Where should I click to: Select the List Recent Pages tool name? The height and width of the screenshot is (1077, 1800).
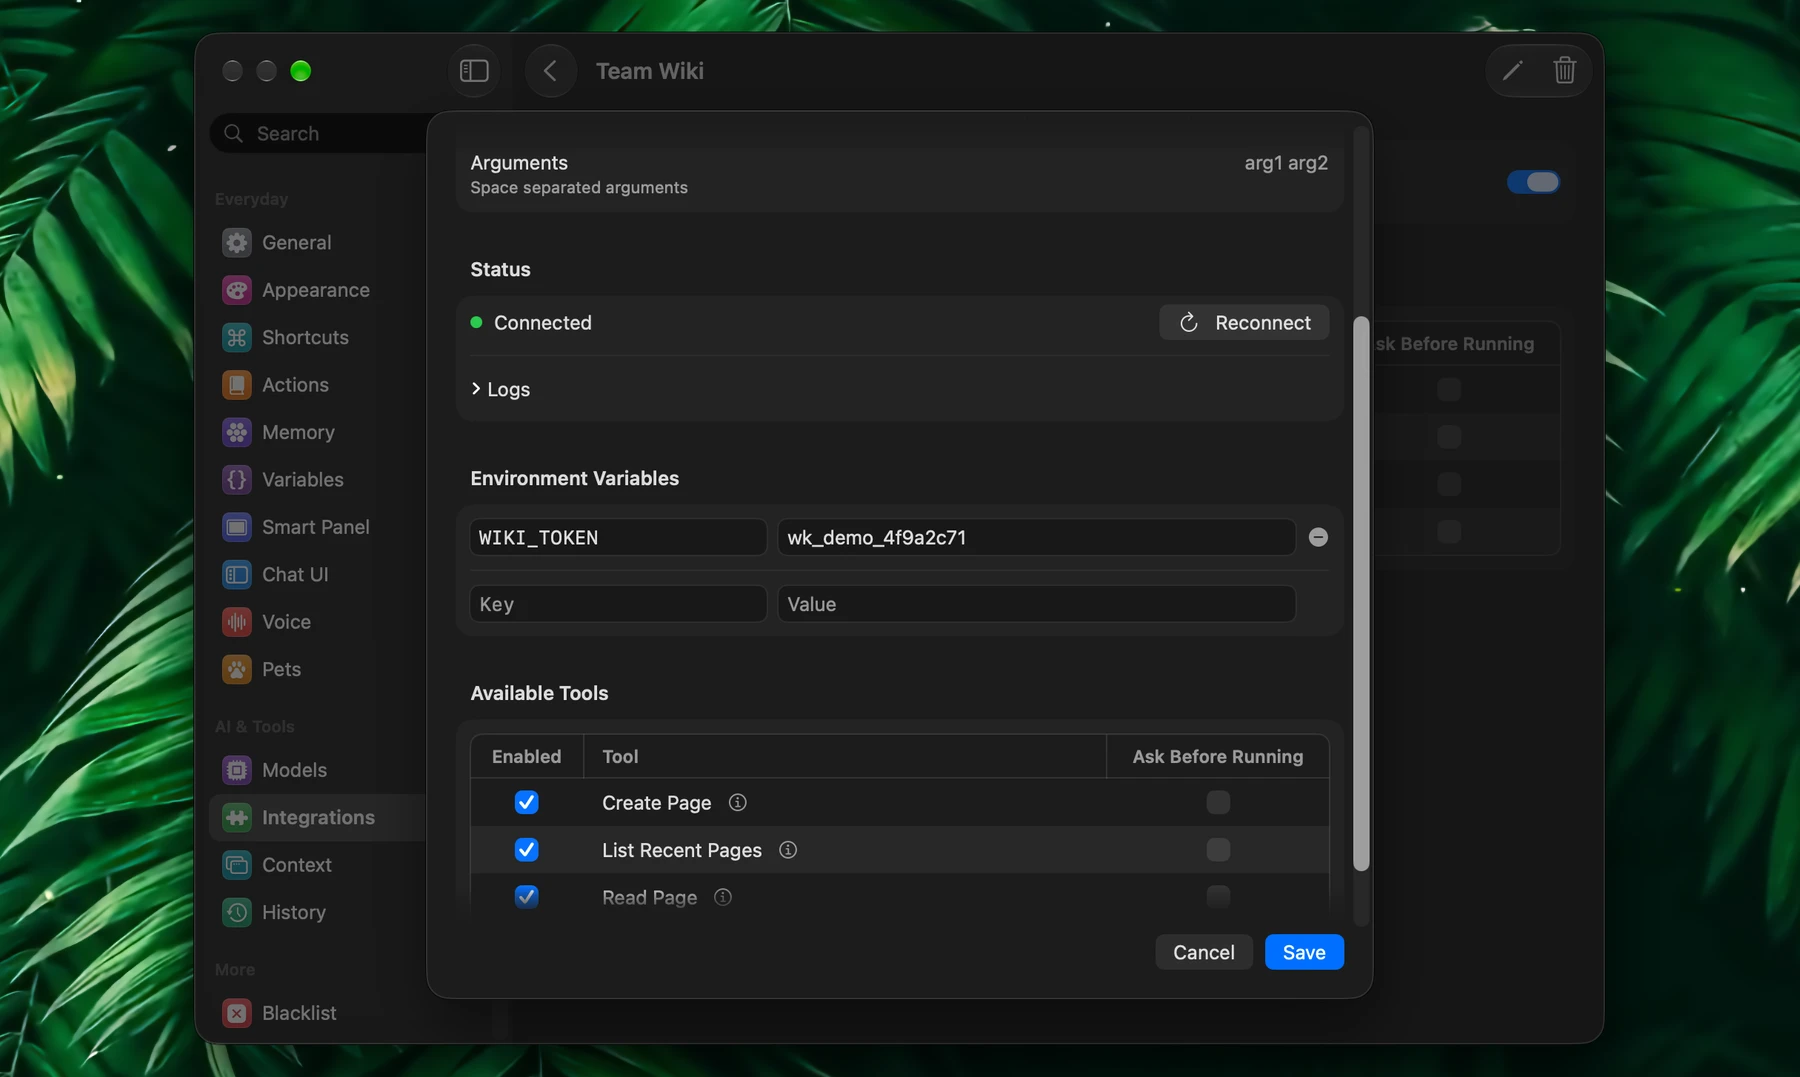682,850
